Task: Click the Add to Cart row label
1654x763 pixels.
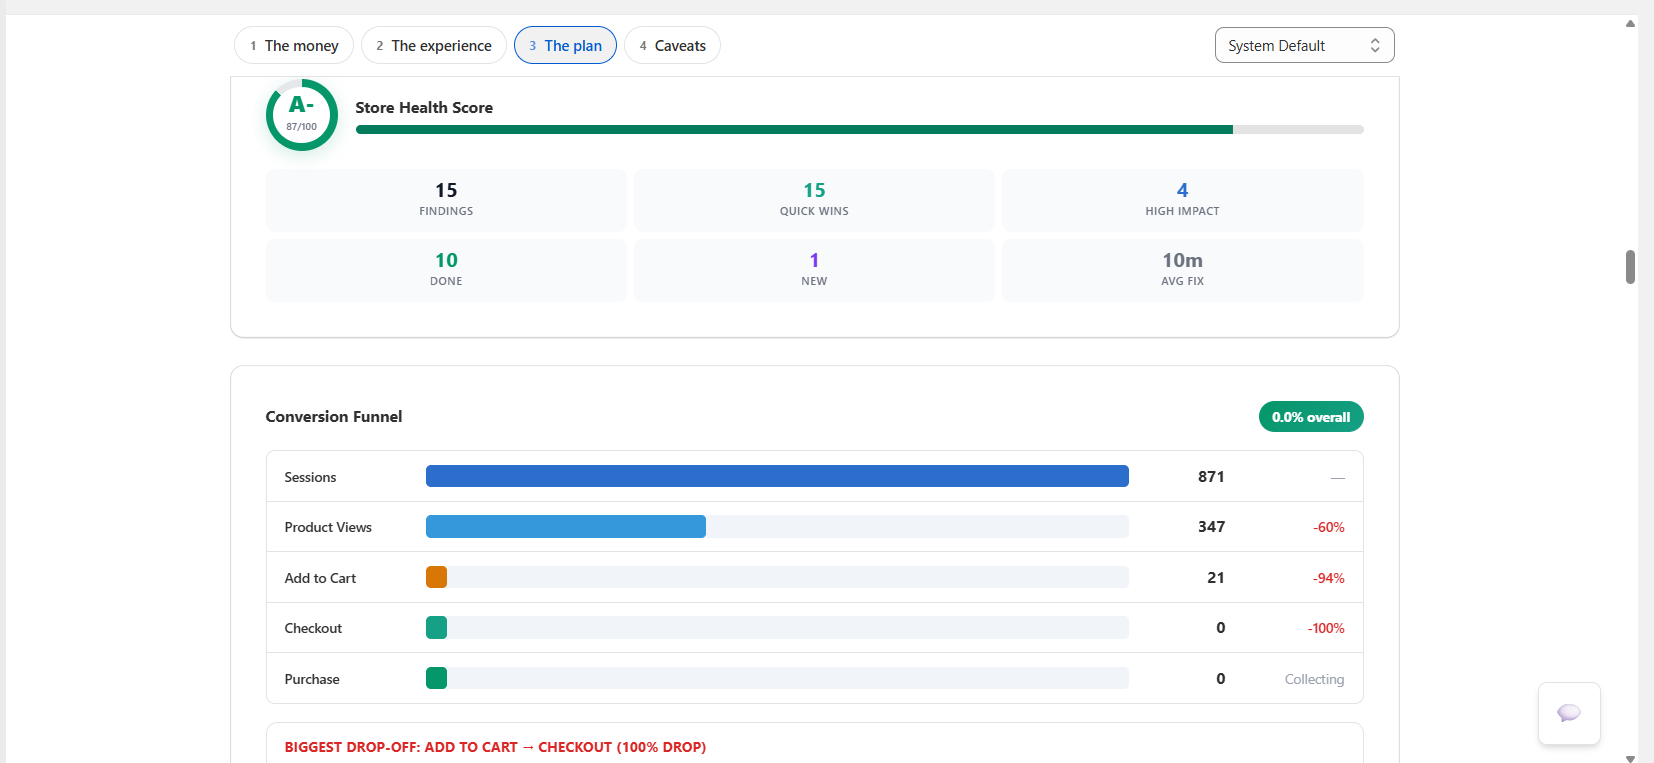Action: (320, 578)
